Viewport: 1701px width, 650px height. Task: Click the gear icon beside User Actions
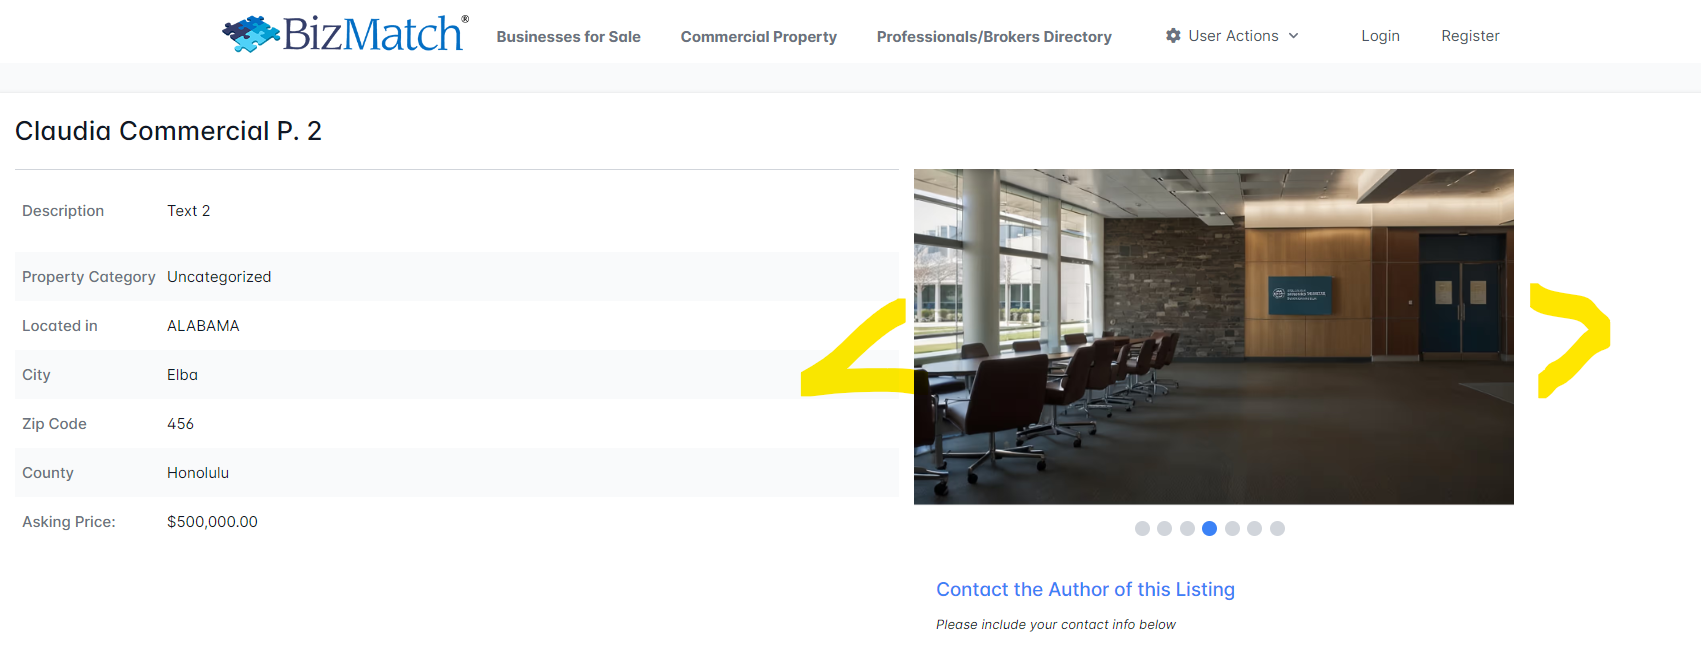1173,36
